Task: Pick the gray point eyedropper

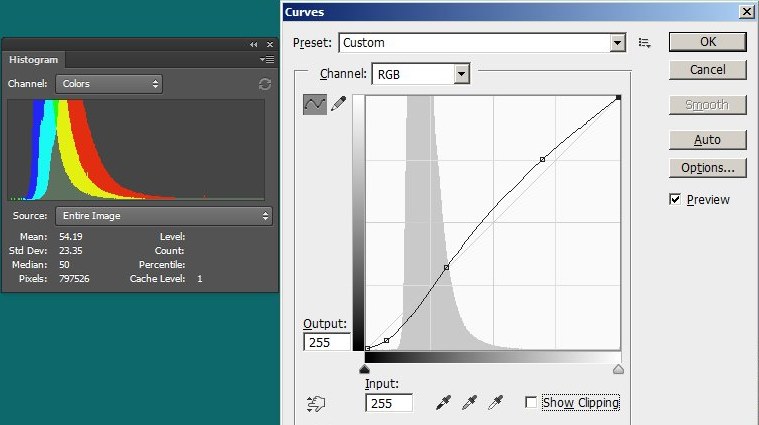Action: 469,403
